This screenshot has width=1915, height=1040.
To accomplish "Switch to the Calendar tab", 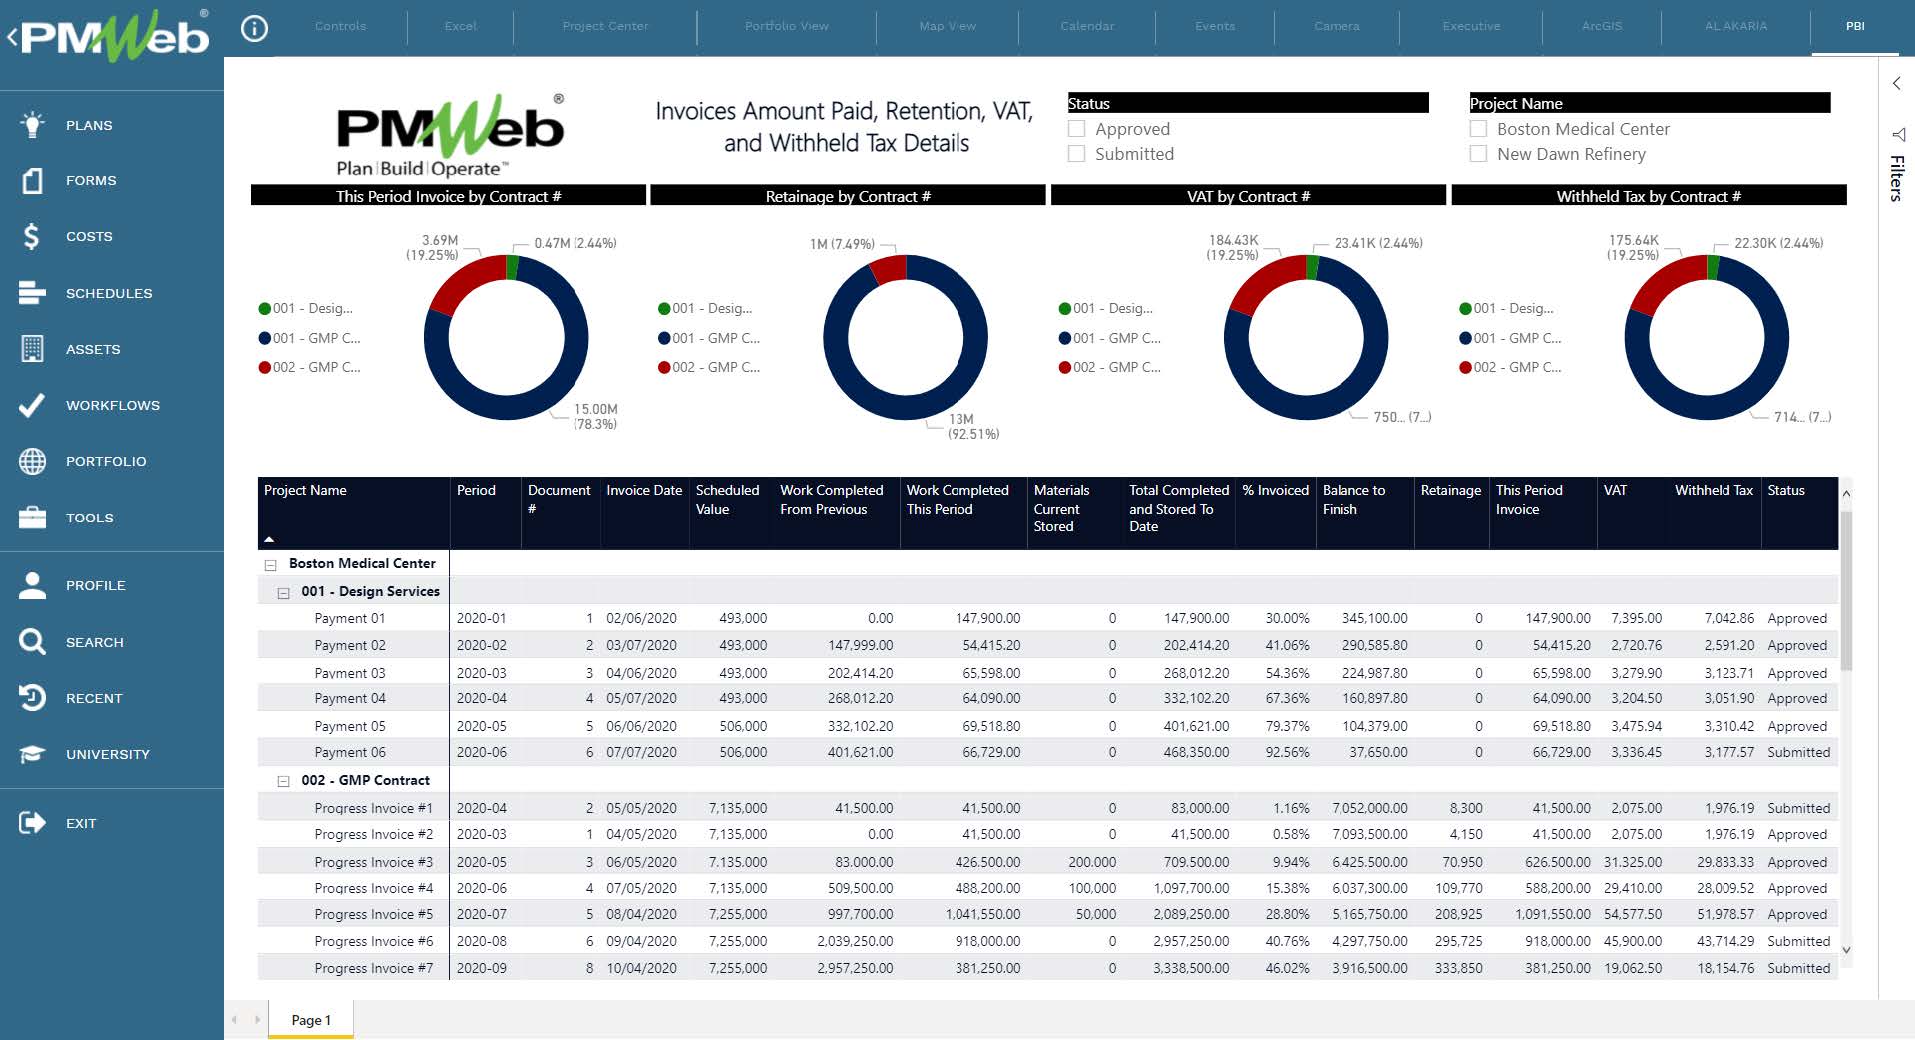I will (1087, 26).
